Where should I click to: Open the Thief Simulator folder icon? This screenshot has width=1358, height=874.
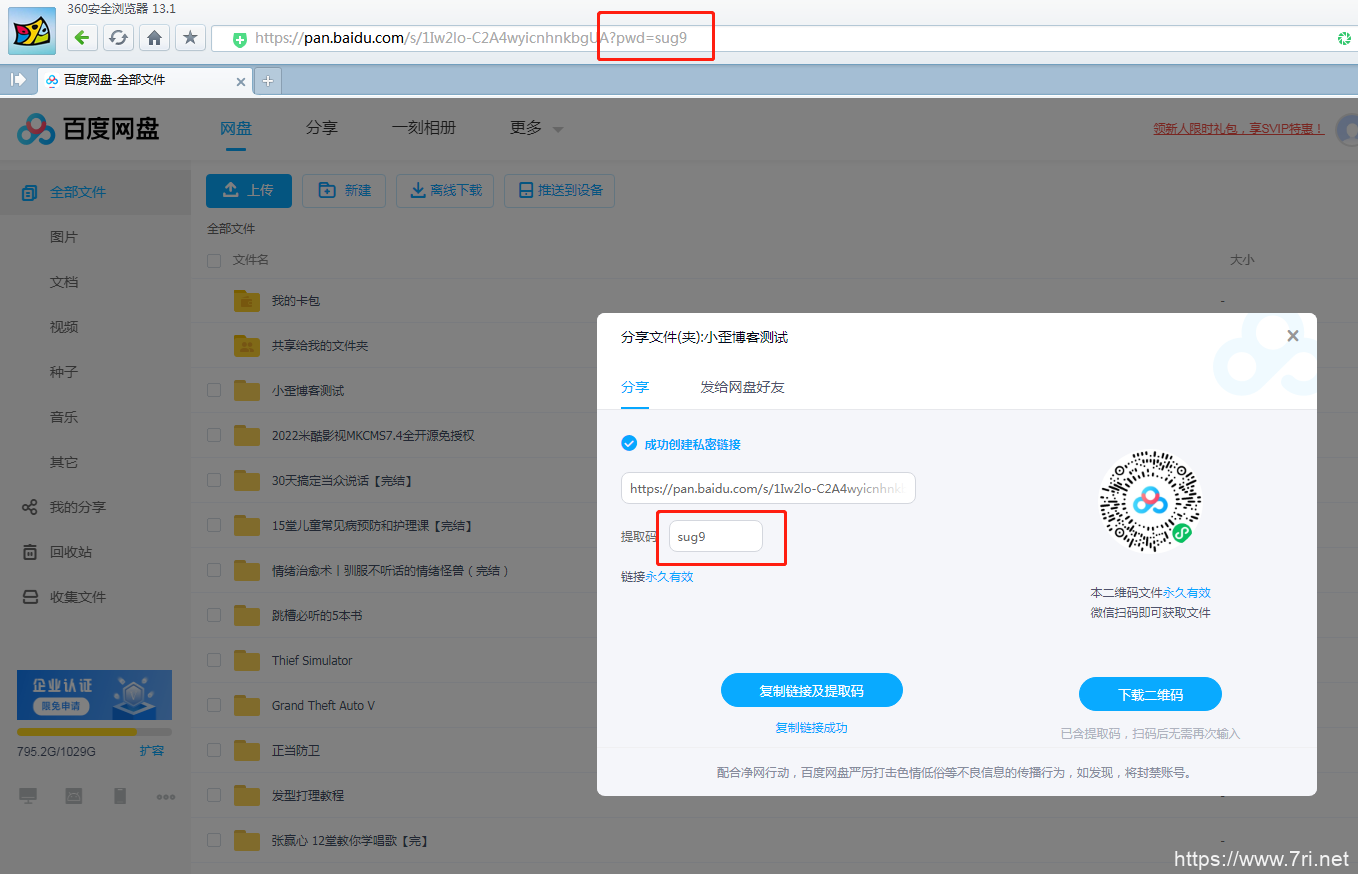tap(246, 660)
